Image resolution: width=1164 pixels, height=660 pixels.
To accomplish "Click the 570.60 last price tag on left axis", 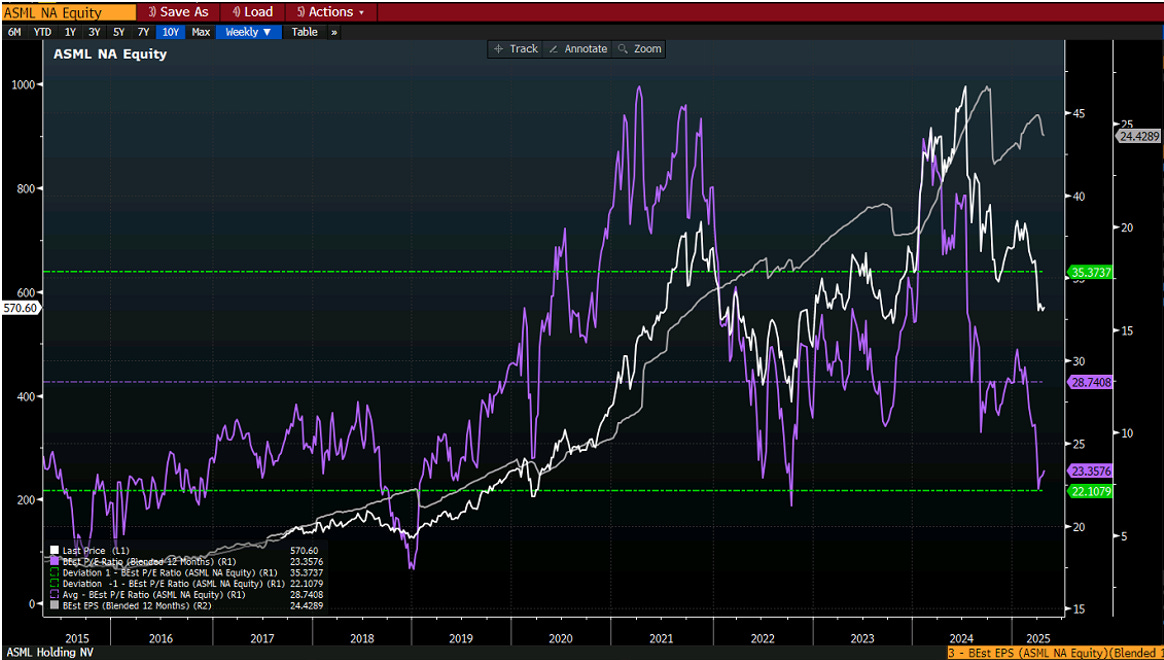I will pyautogui.click(x=20, y=307).
